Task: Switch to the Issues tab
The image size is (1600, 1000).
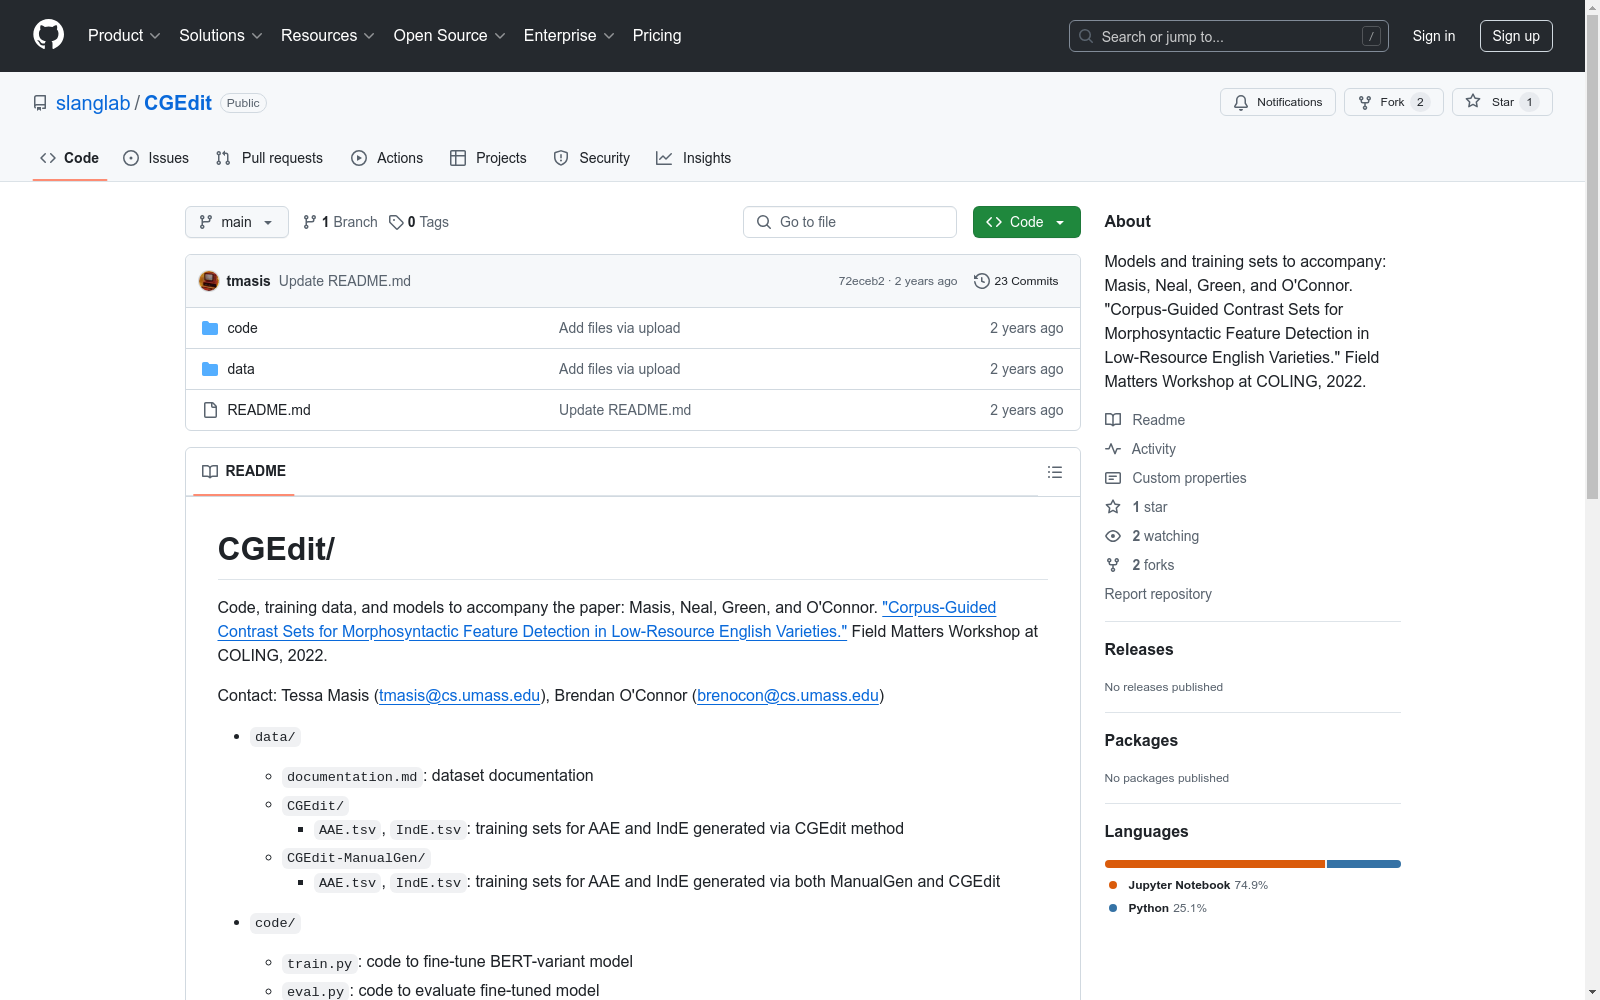Action: click(x=156, y=158)
